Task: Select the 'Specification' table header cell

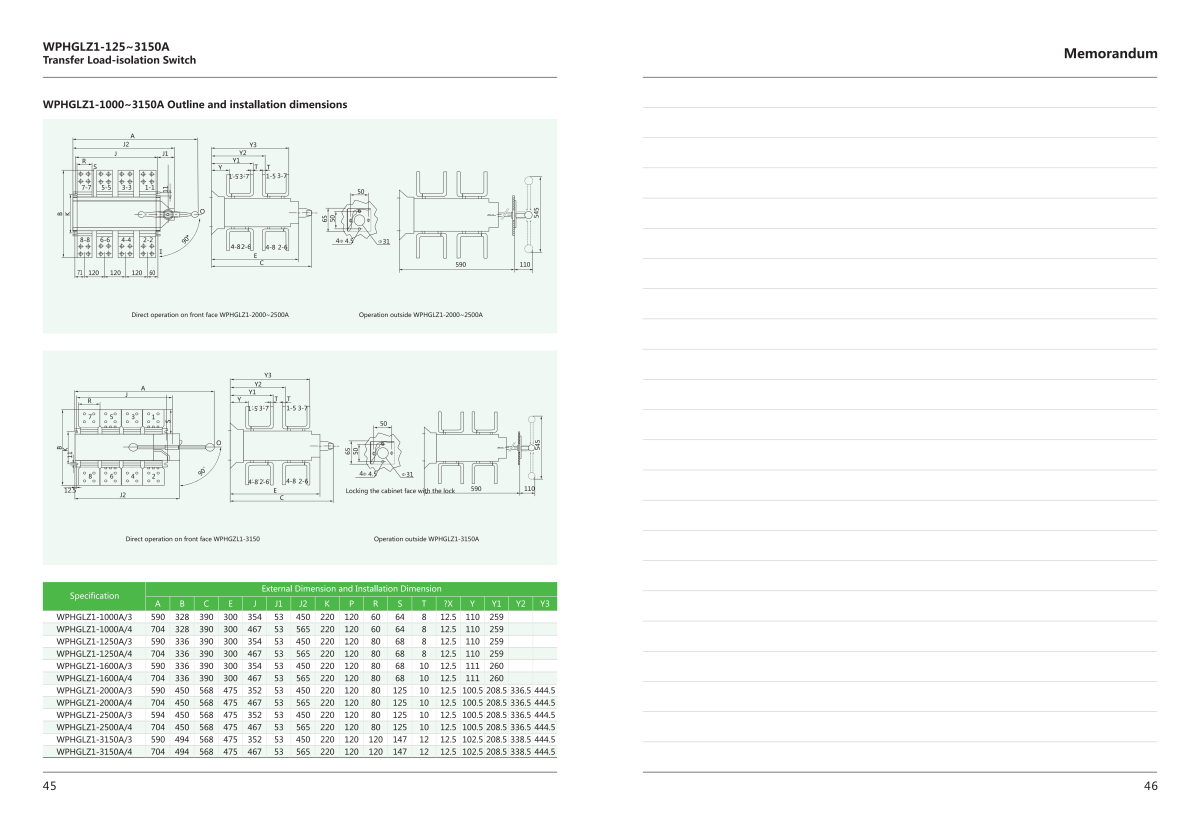Action: (x=94, y=595)
